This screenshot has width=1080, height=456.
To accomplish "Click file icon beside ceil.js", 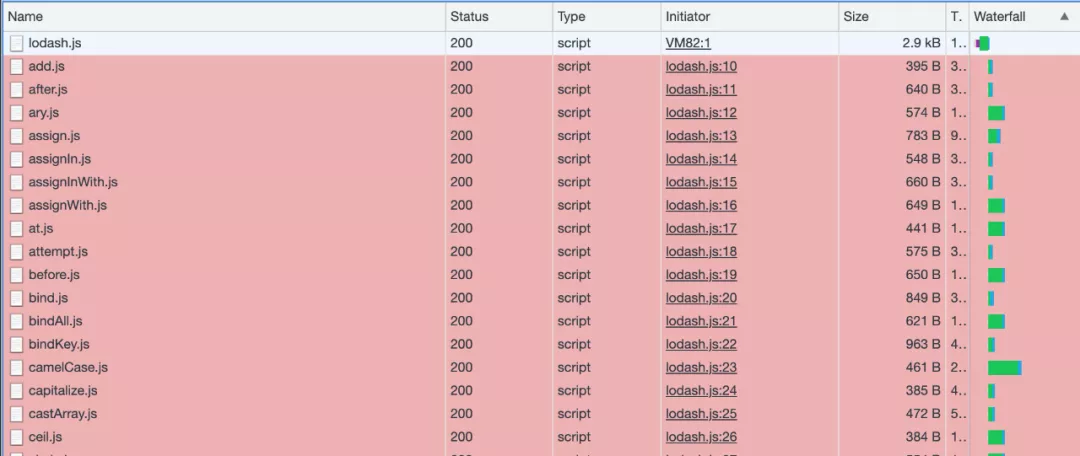I will 17,437.
